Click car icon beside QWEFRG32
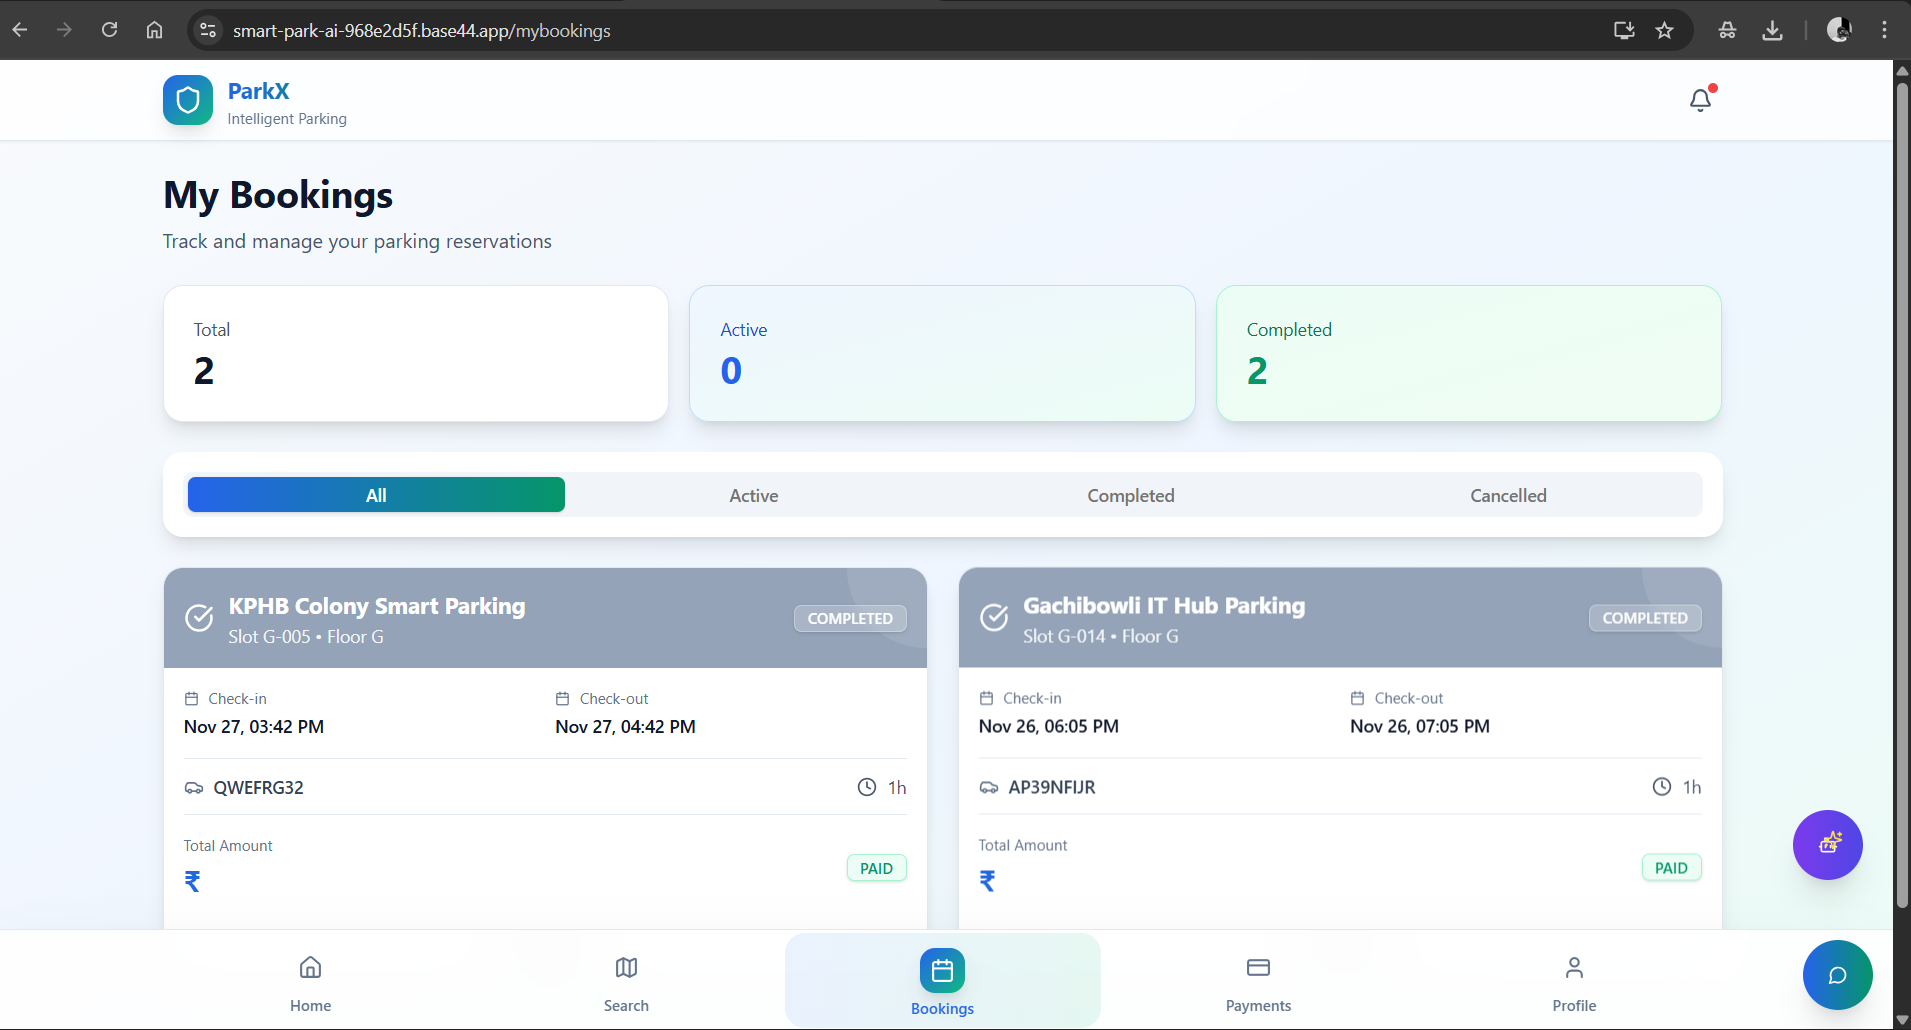The width and height of the screenshot is (1911, 1030). (x=194, y=788)
